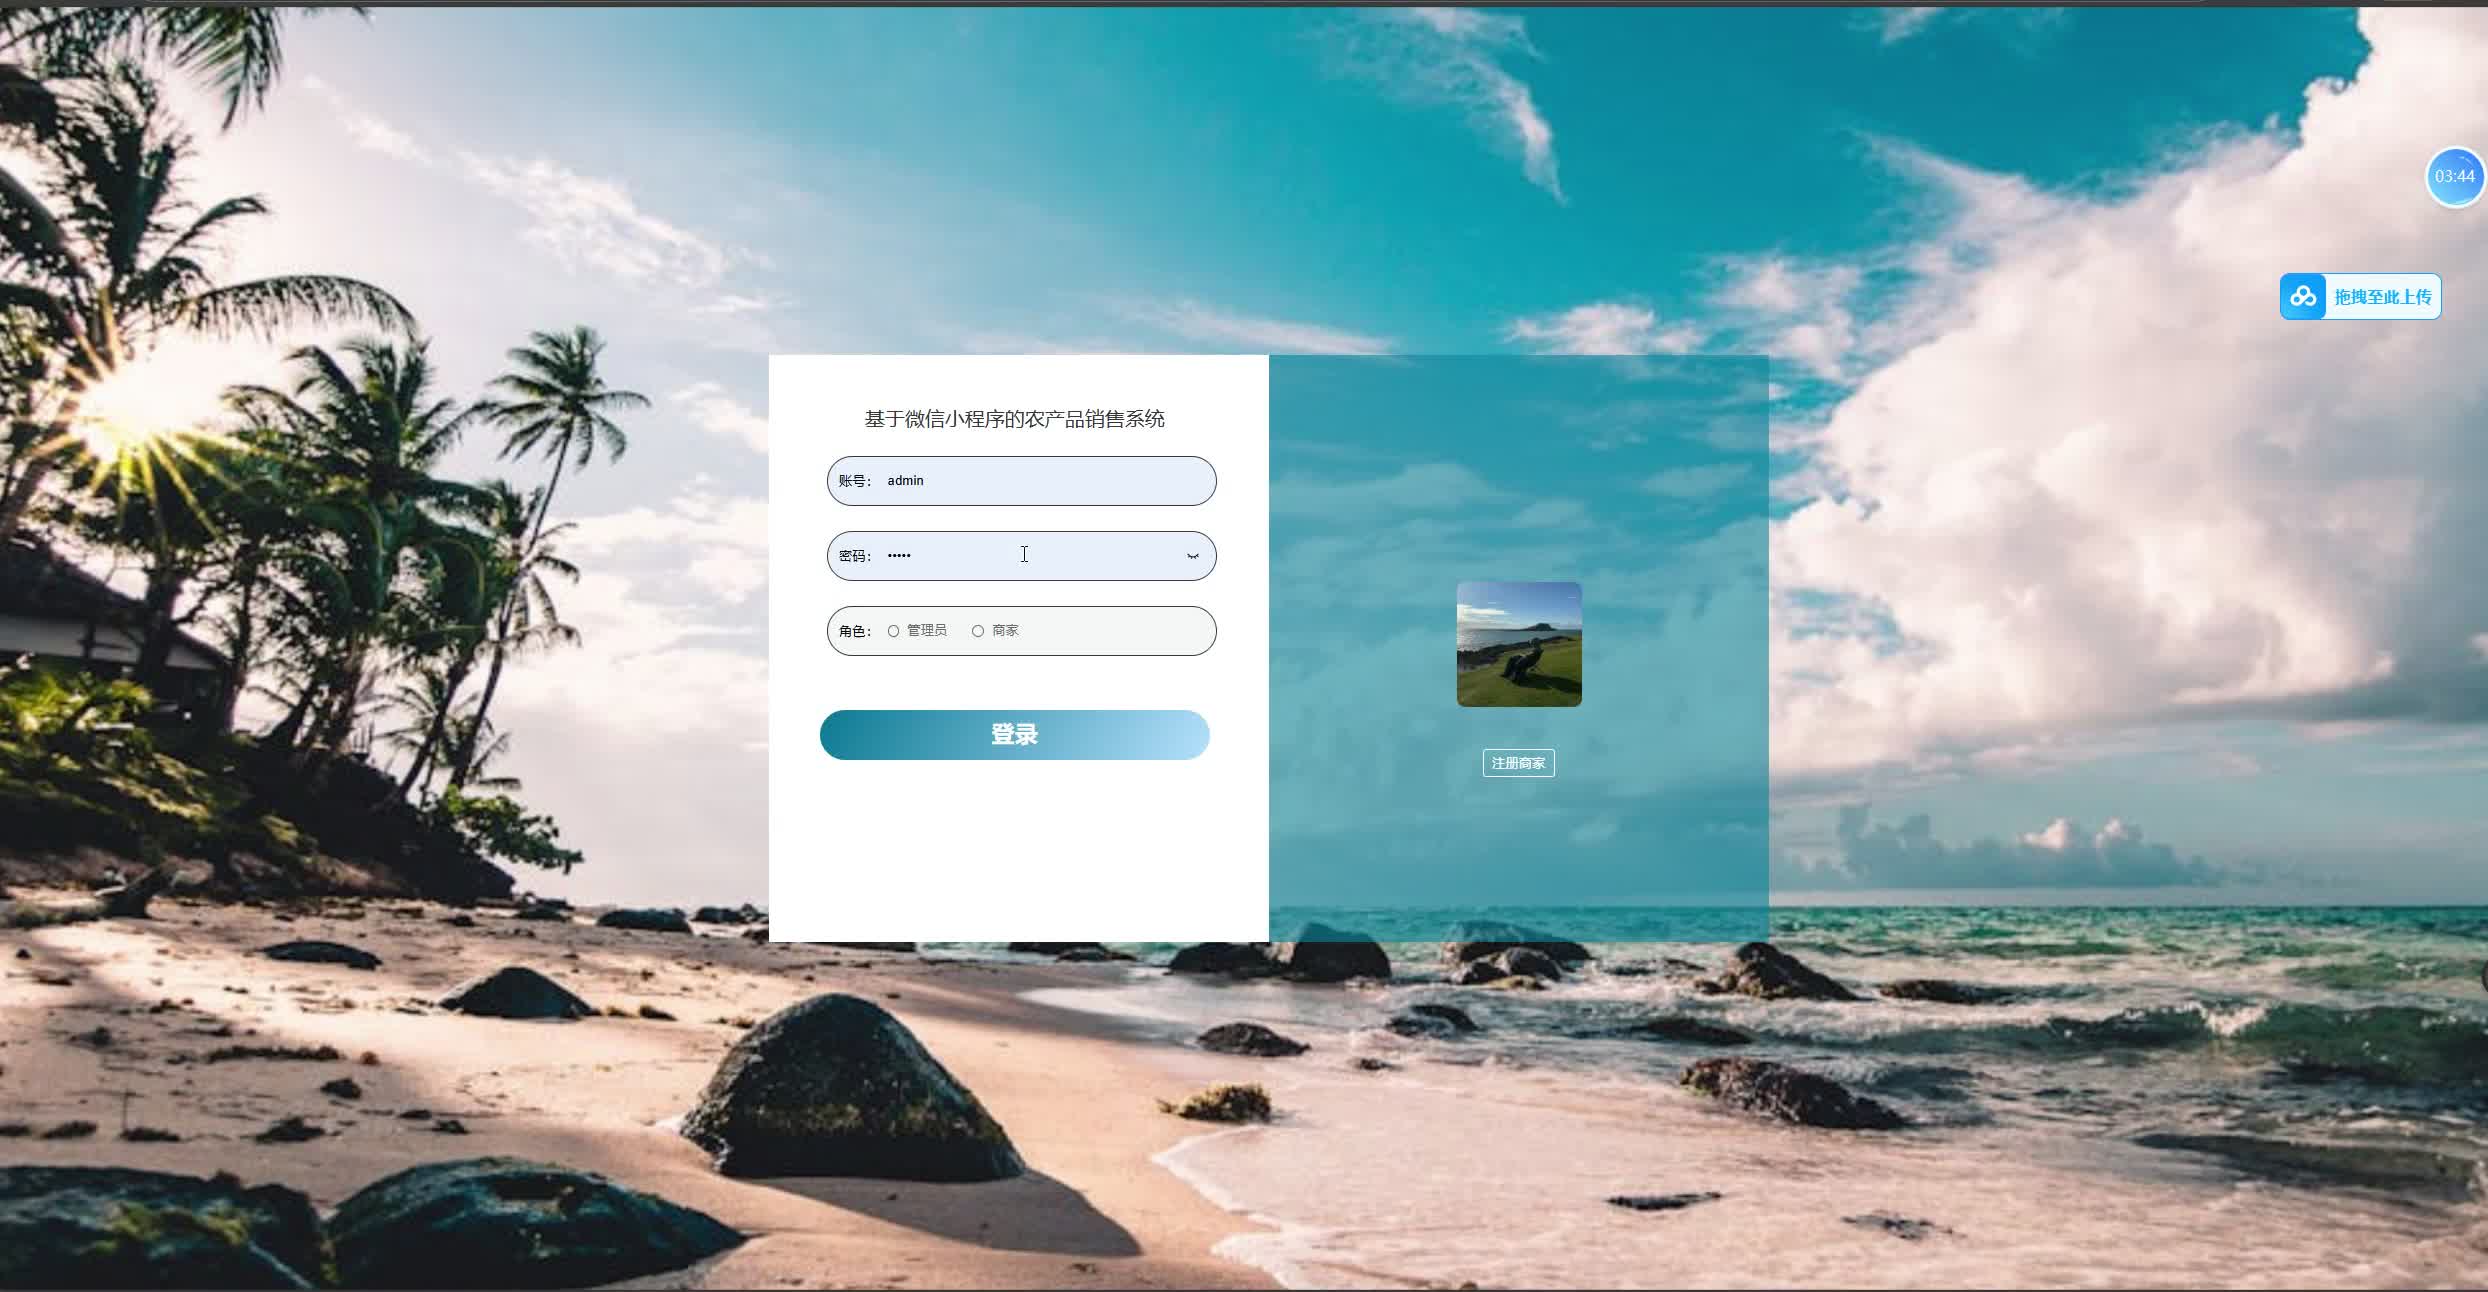Click the password dots in 密码 field

coord(899,556)
